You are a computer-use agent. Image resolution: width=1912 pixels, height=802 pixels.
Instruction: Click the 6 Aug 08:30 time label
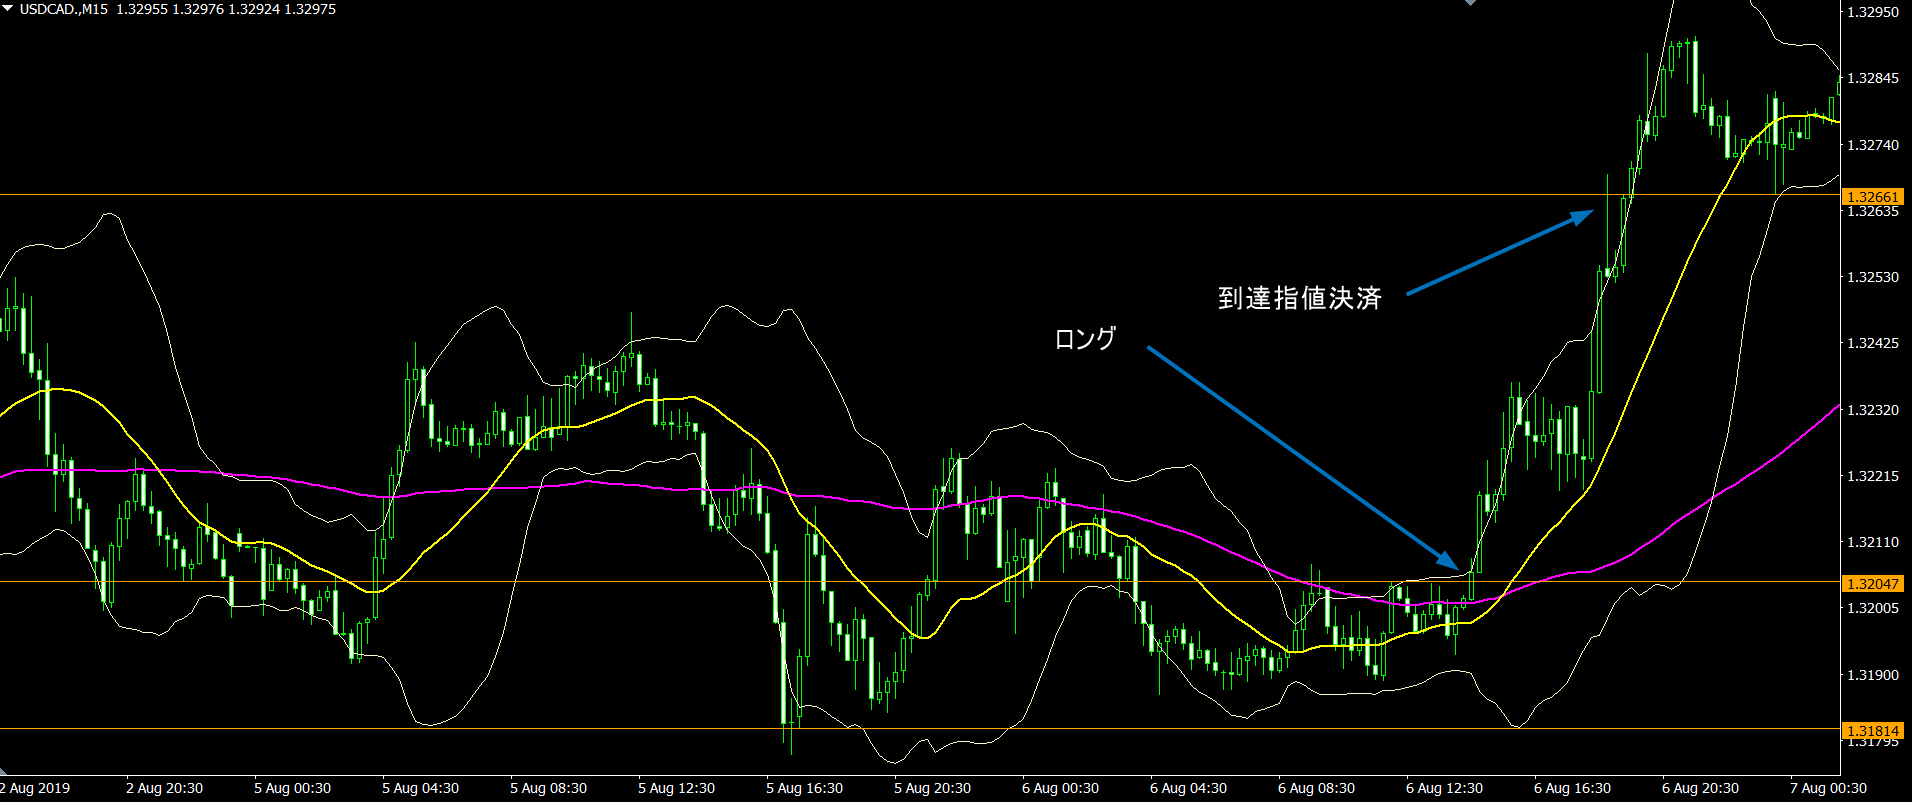point(1316,788)
